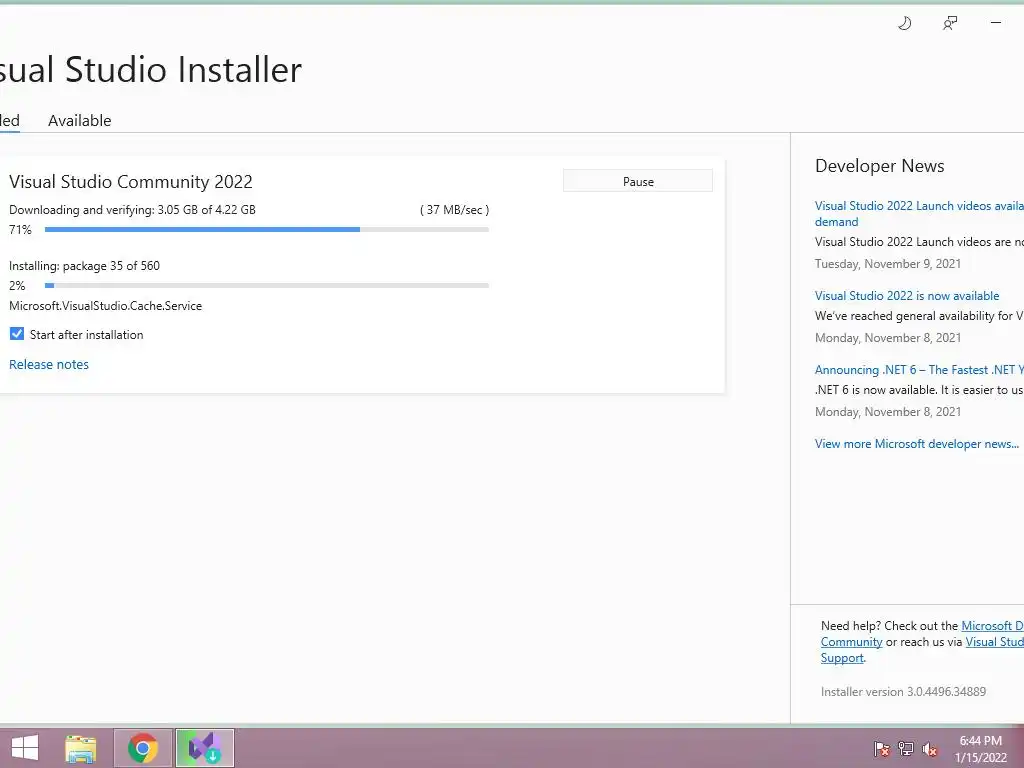Image resolution: width=1024 pixels, height=768 pixels.
Task: Select the Installed tab
Action: [x=9, y=121]
